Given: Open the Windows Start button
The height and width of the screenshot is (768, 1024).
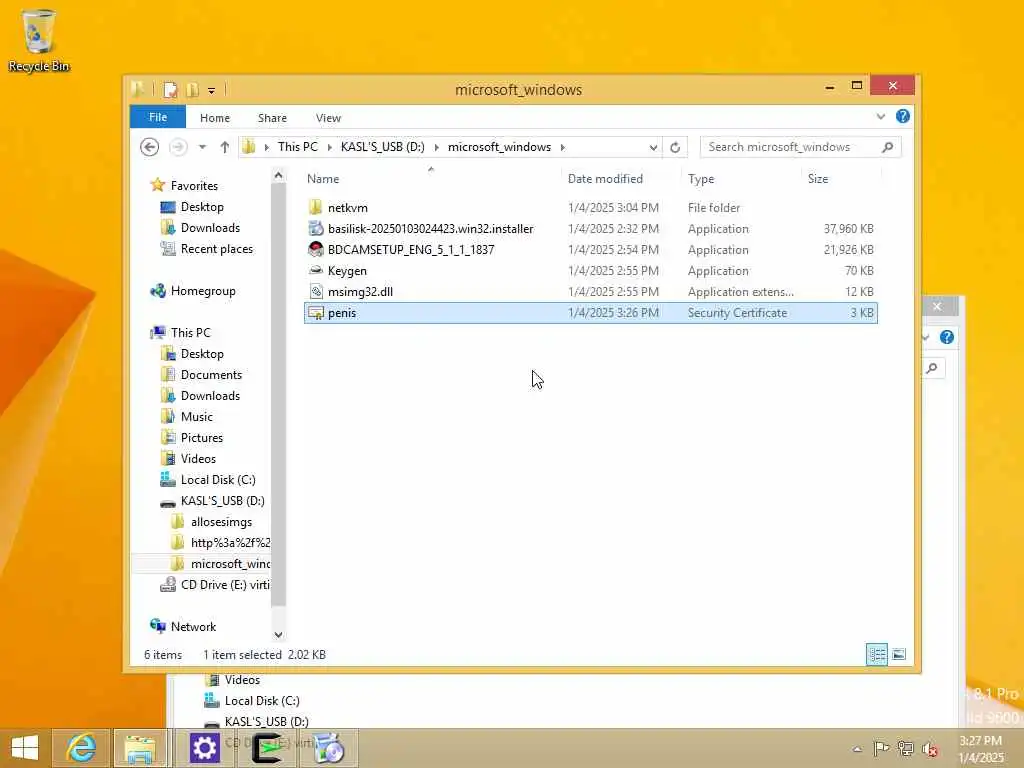Looking at the screenshot, I should coord(25,748).
